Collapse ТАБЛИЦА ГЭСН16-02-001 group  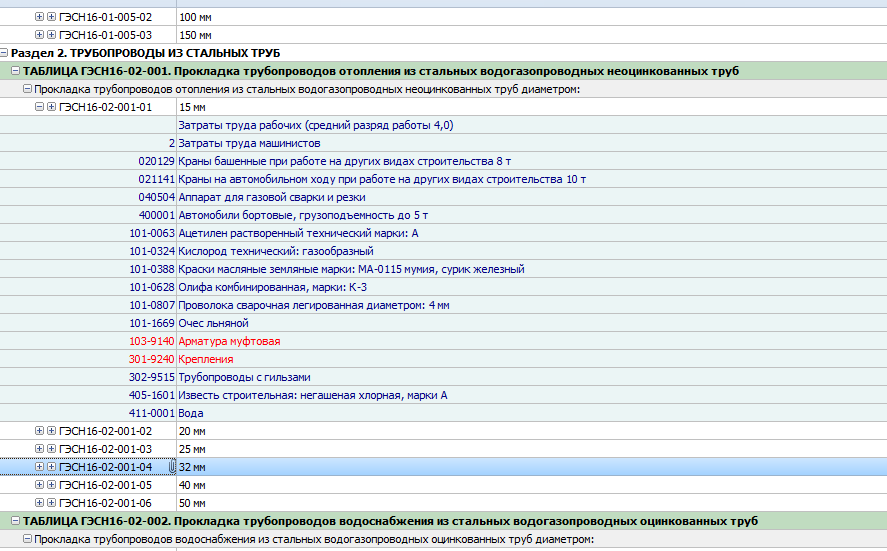pos(16,71)
